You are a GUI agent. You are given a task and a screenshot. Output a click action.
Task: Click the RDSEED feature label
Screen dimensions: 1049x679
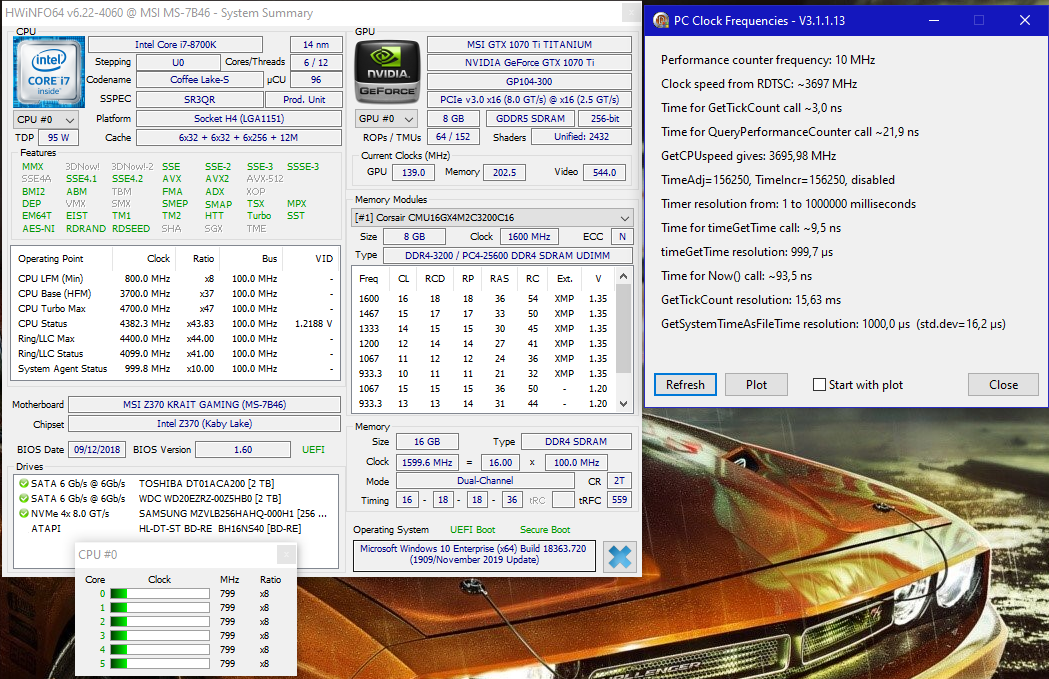[x=130, y=229]
